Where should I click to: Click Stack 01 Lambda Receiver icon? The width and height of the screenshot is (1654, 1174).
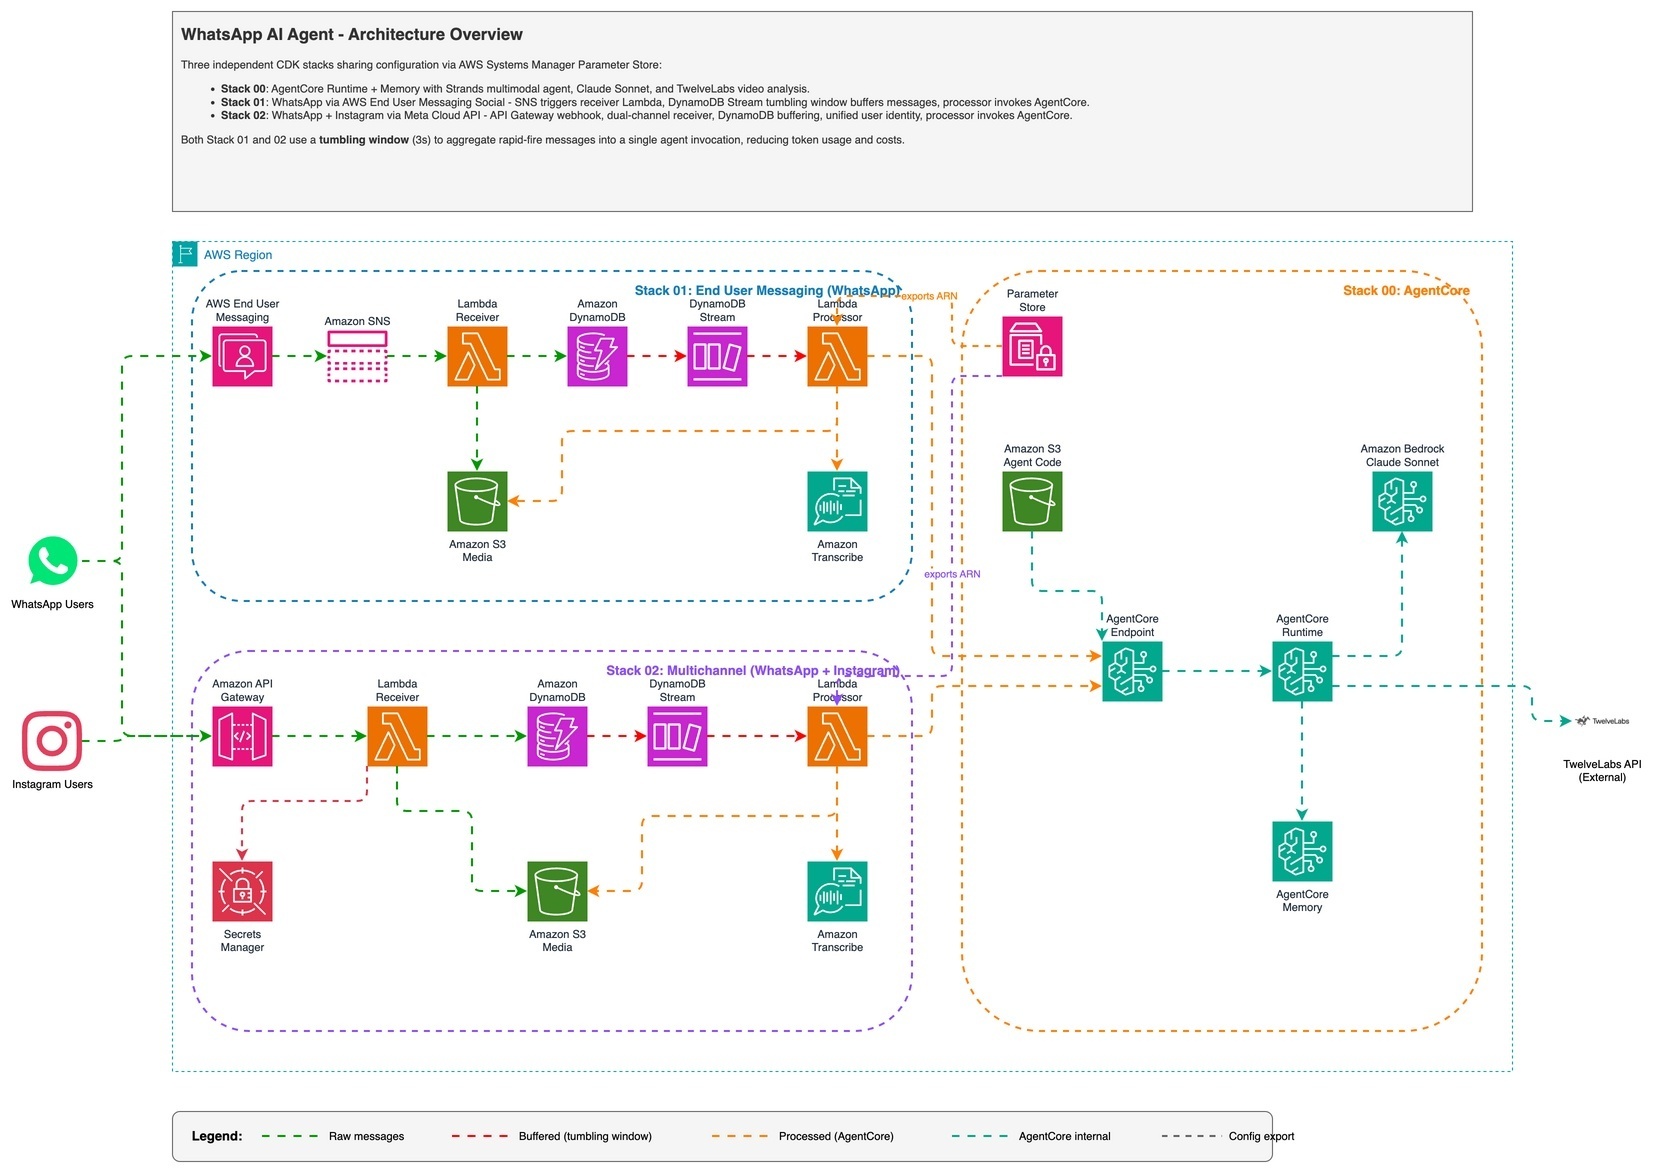[x=477, y=356]
